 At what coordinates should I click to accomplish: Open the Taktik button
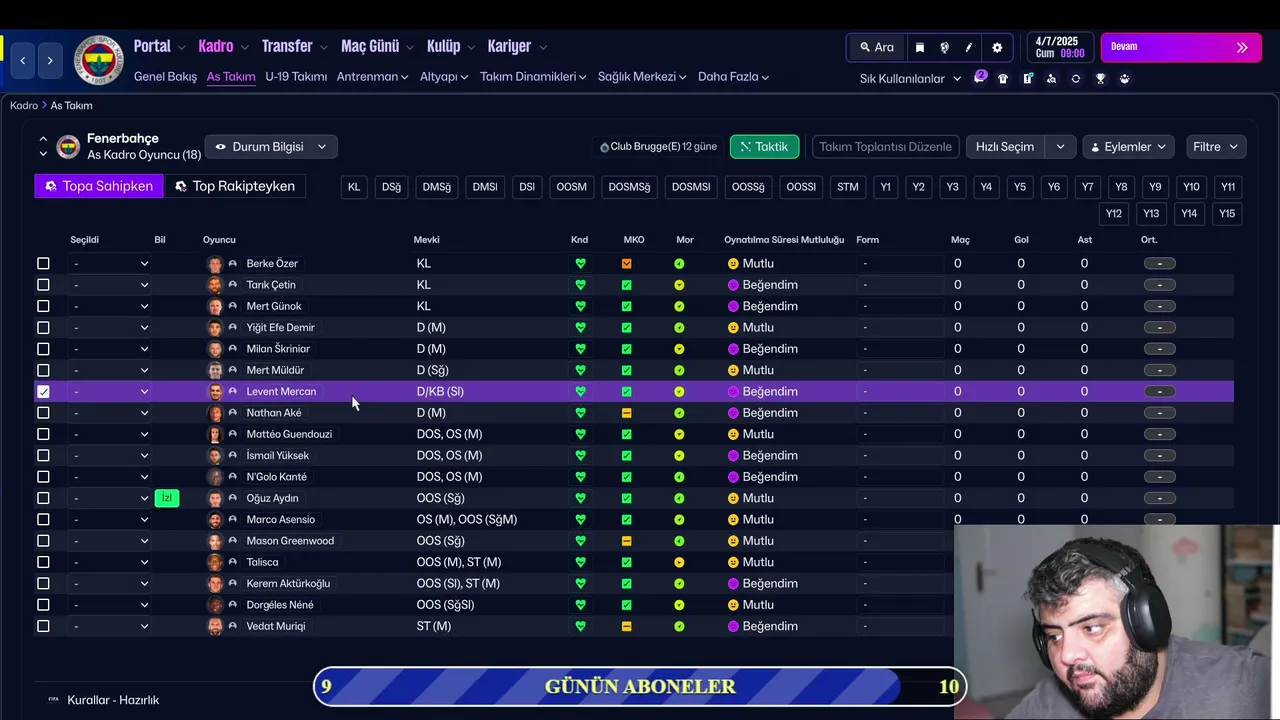click(x=764, y=147)
